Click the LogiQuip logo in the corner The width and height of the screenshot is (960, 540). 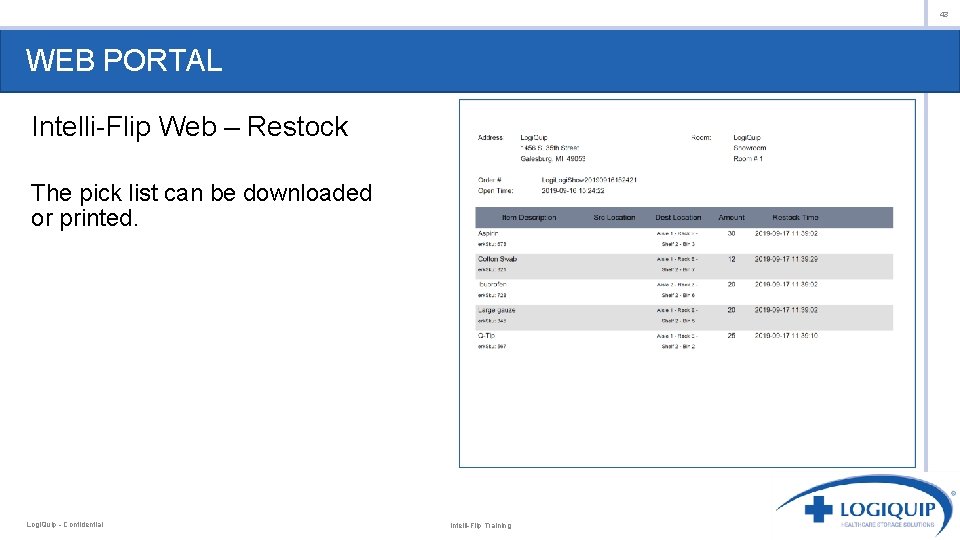tap(864, 506)
